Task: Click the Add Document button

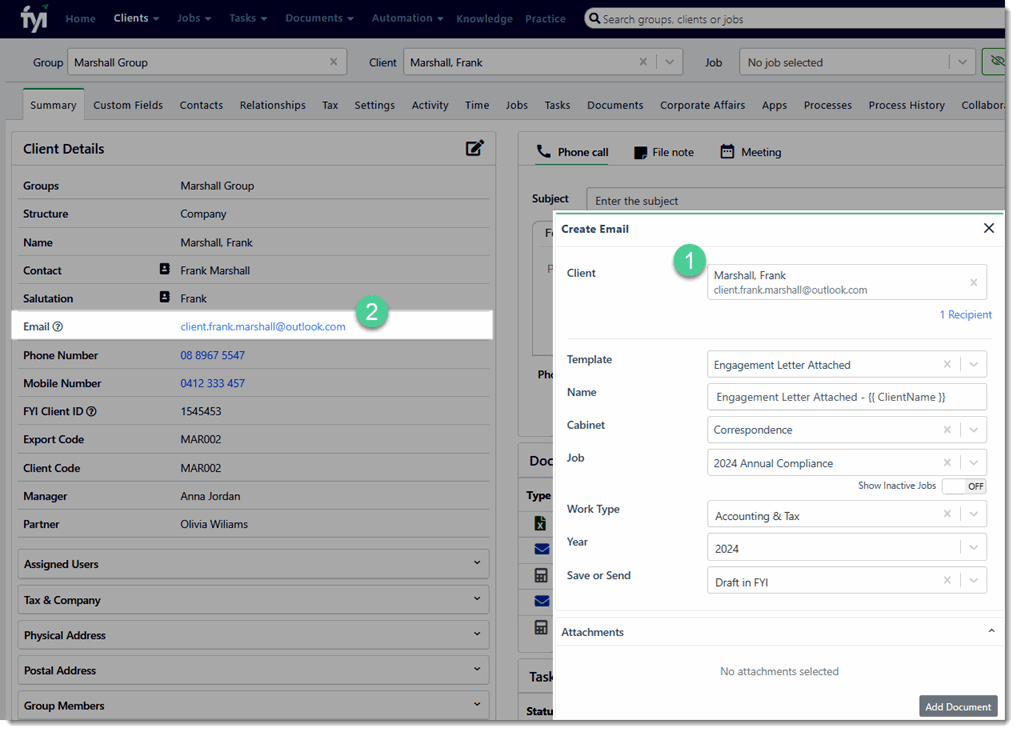Action: [x=958, y=706]
